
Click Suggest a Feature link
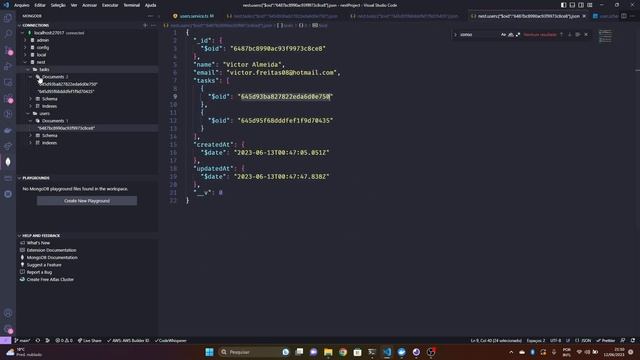coord(44,265)
